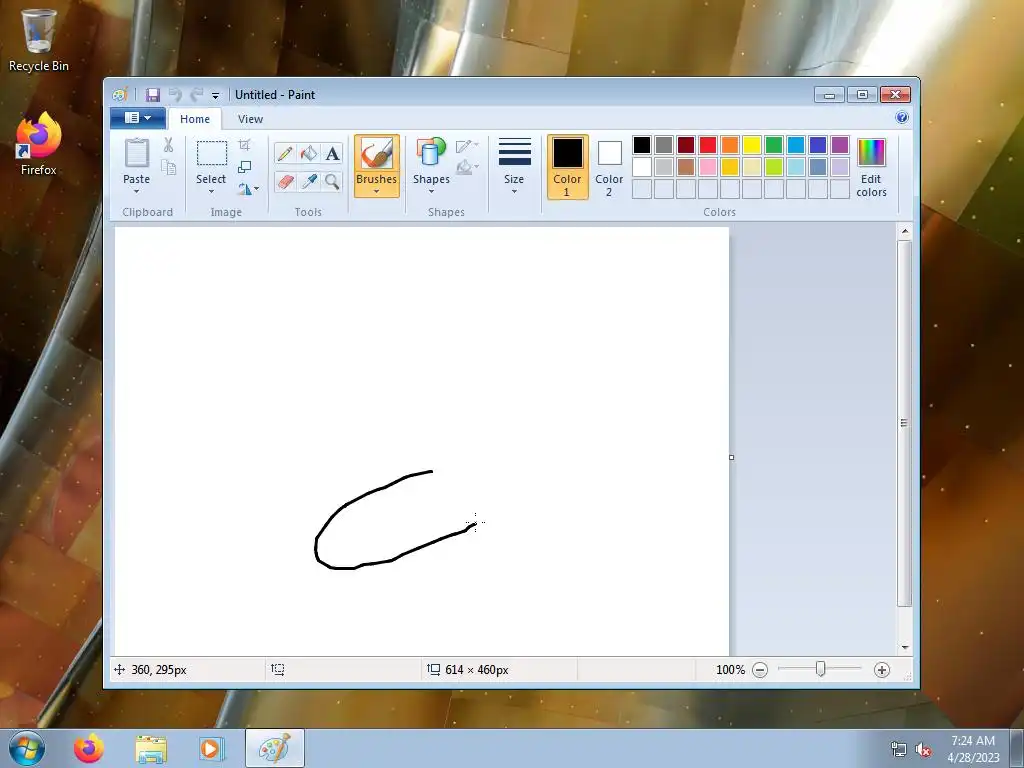
Task: Click the volume muted tray icon
Action: tap(923, 750)
